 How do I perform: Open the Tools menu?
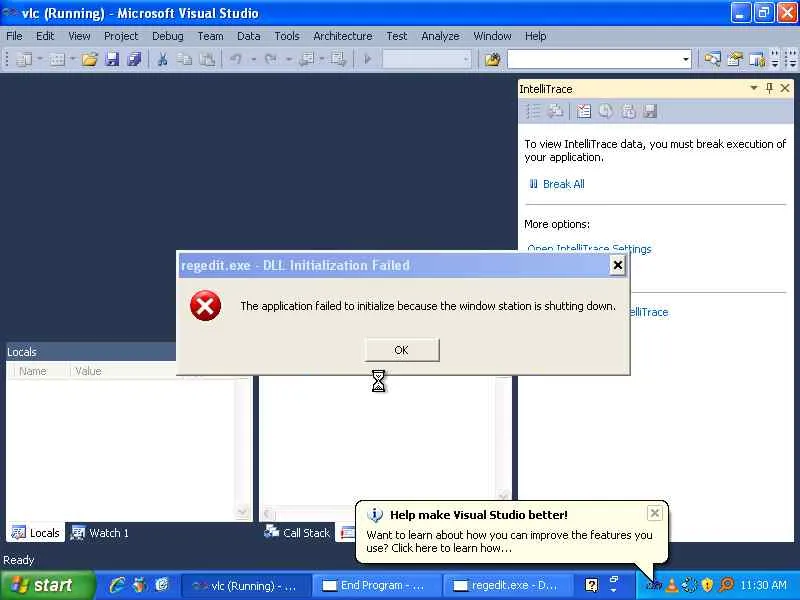click(x=287, y=36)
